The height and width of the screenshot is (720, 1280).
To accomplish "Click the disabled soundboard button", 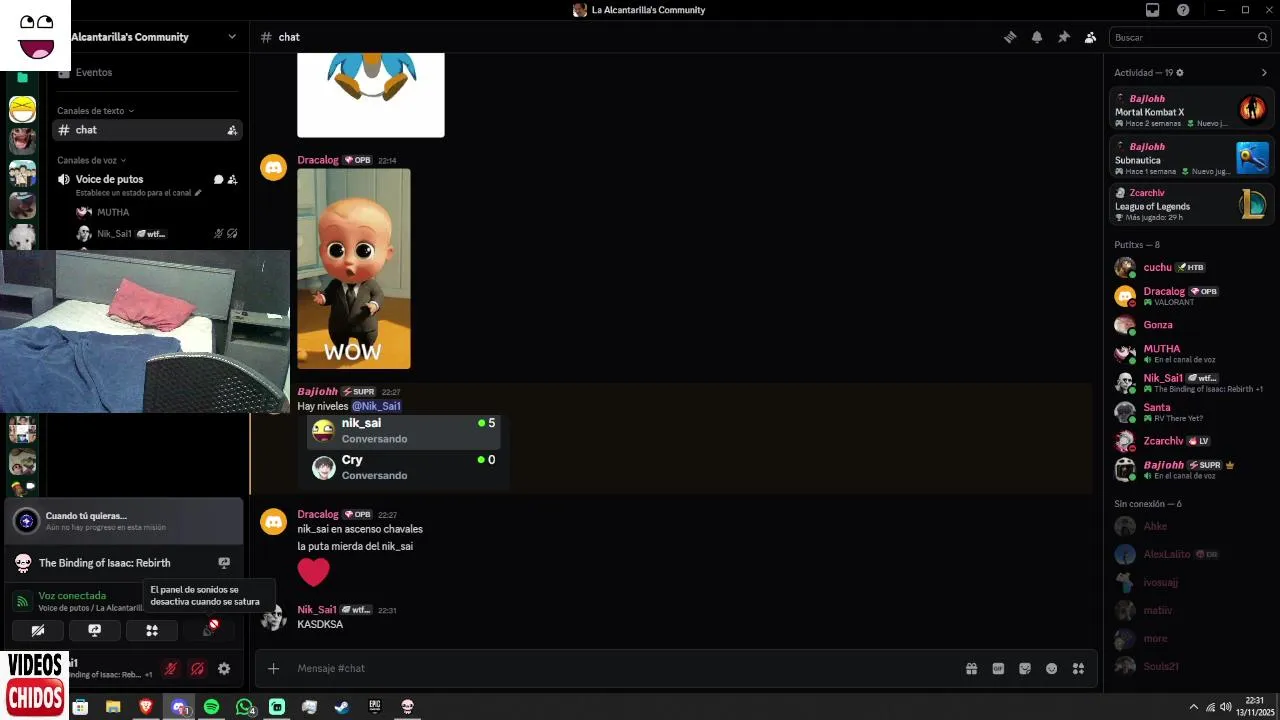I will 209,630.
